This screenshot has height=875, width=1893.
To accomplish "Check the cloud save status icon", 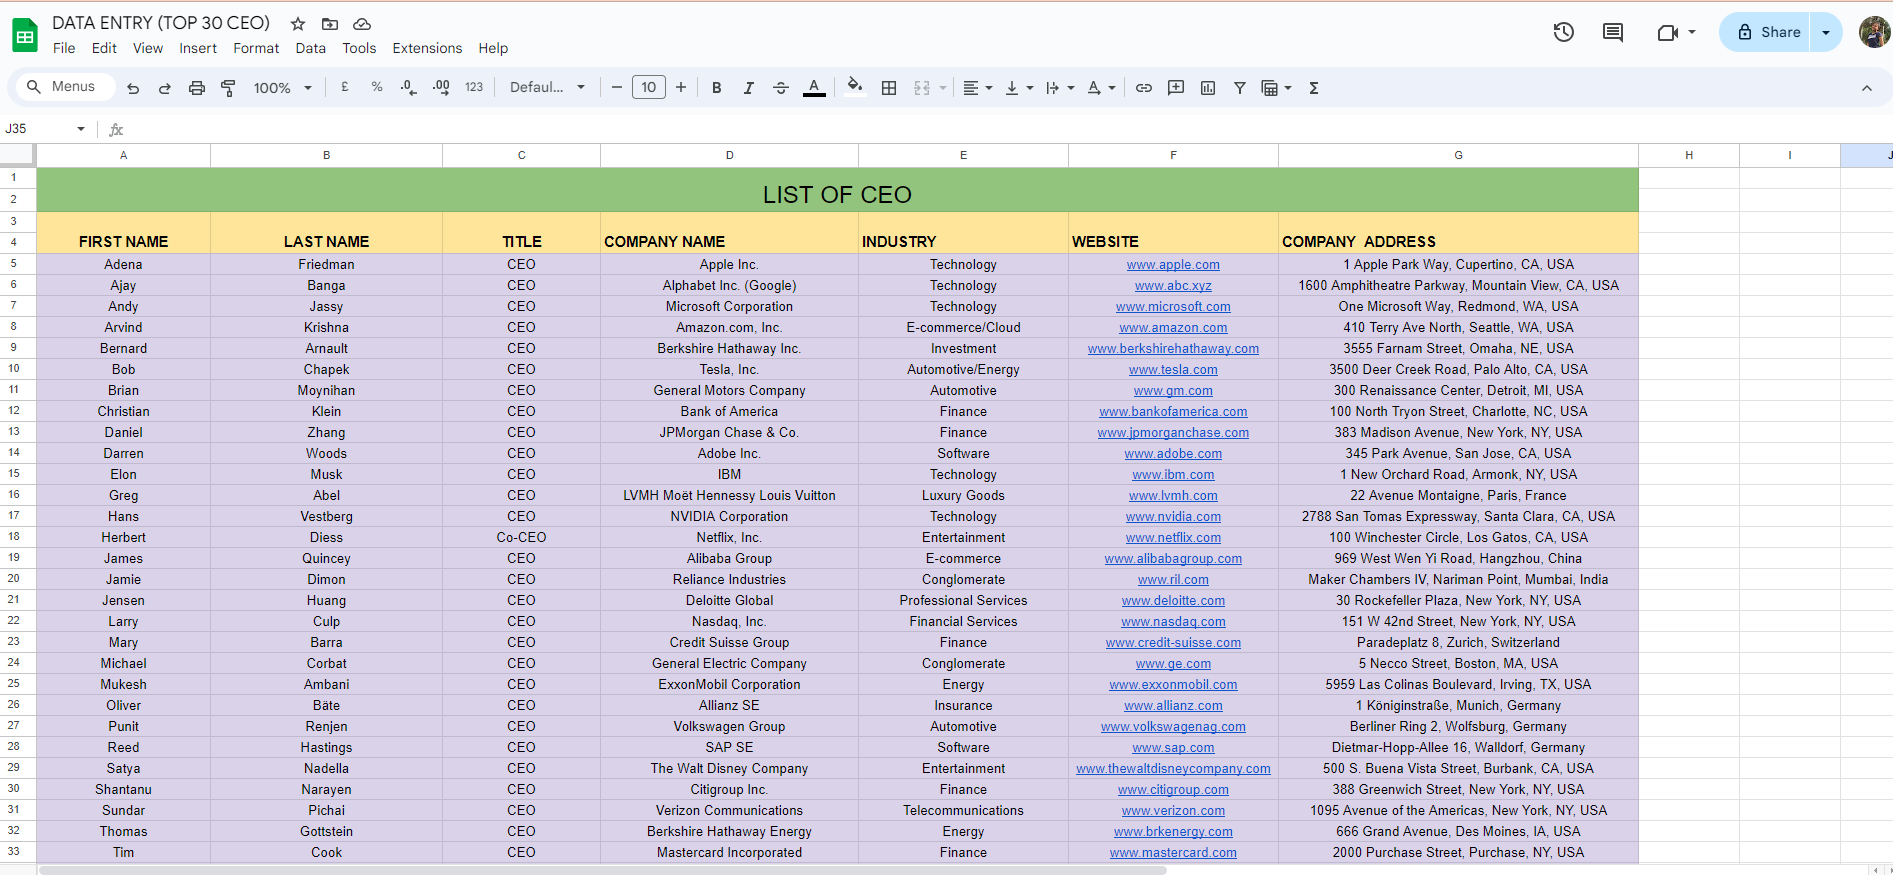I will click(362, 24).
